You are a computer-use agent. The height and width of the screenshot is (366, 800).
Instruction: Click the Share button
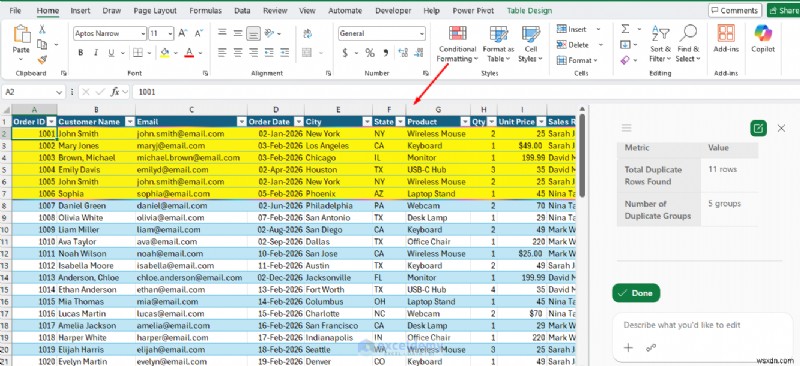tap(784, 10)
